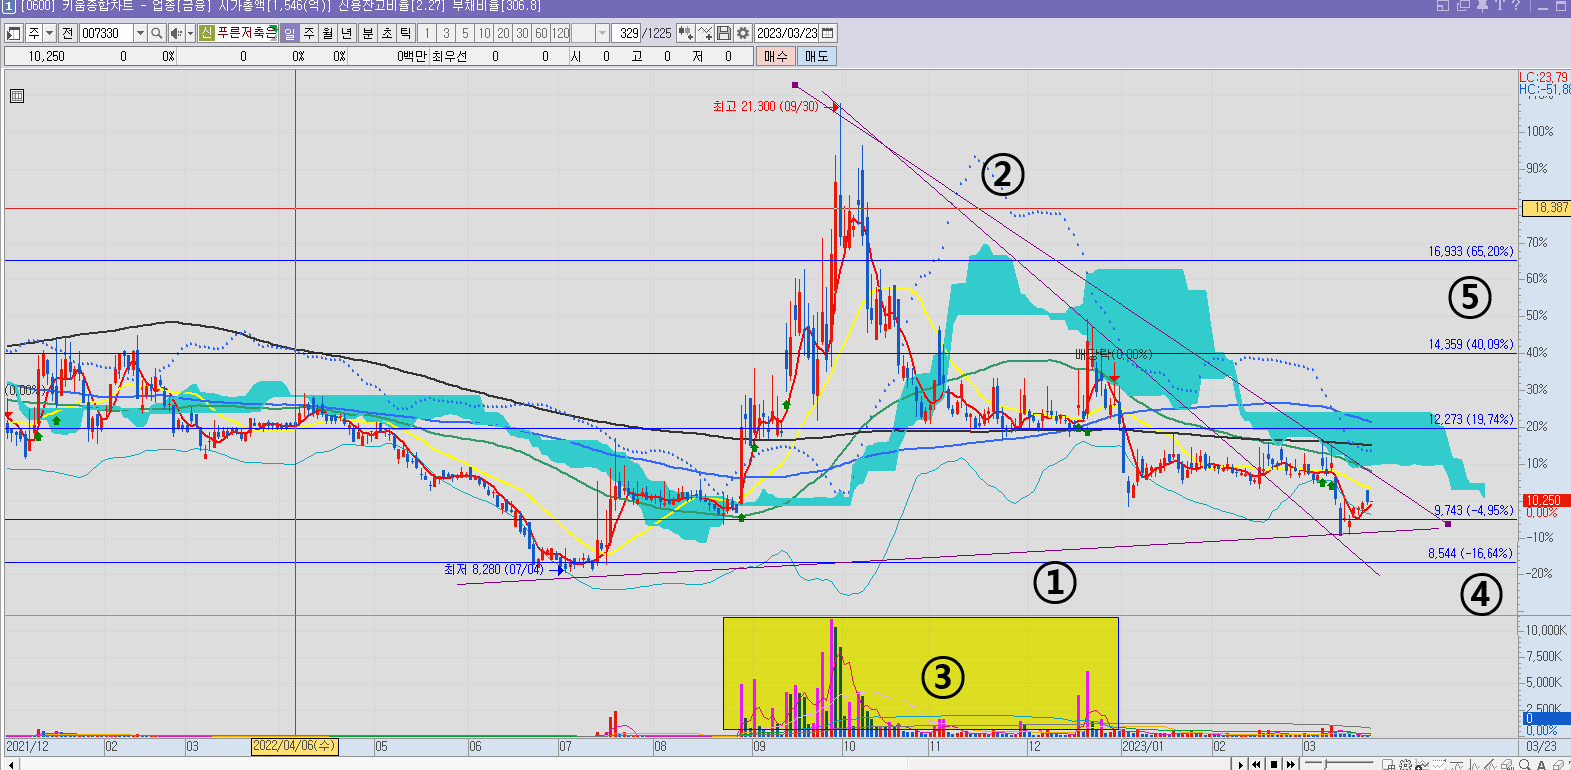This screenshot has height=770, width=1571.
Task: Click the font size T icon in title bar
Action: click(1499, 6)
